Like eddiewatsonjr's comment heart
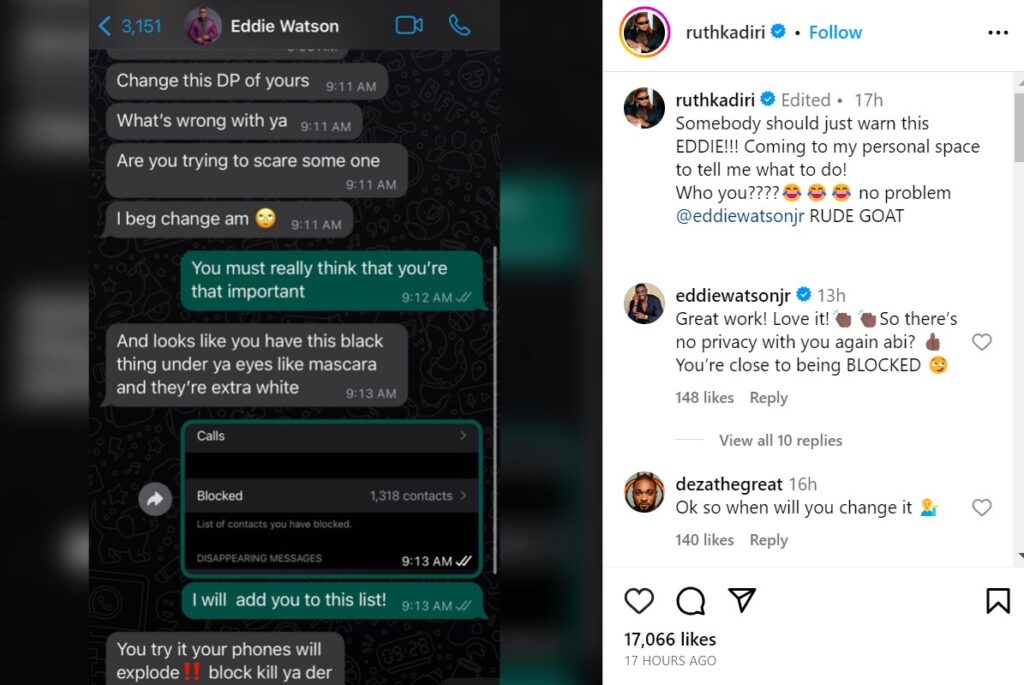 [982, 342]
